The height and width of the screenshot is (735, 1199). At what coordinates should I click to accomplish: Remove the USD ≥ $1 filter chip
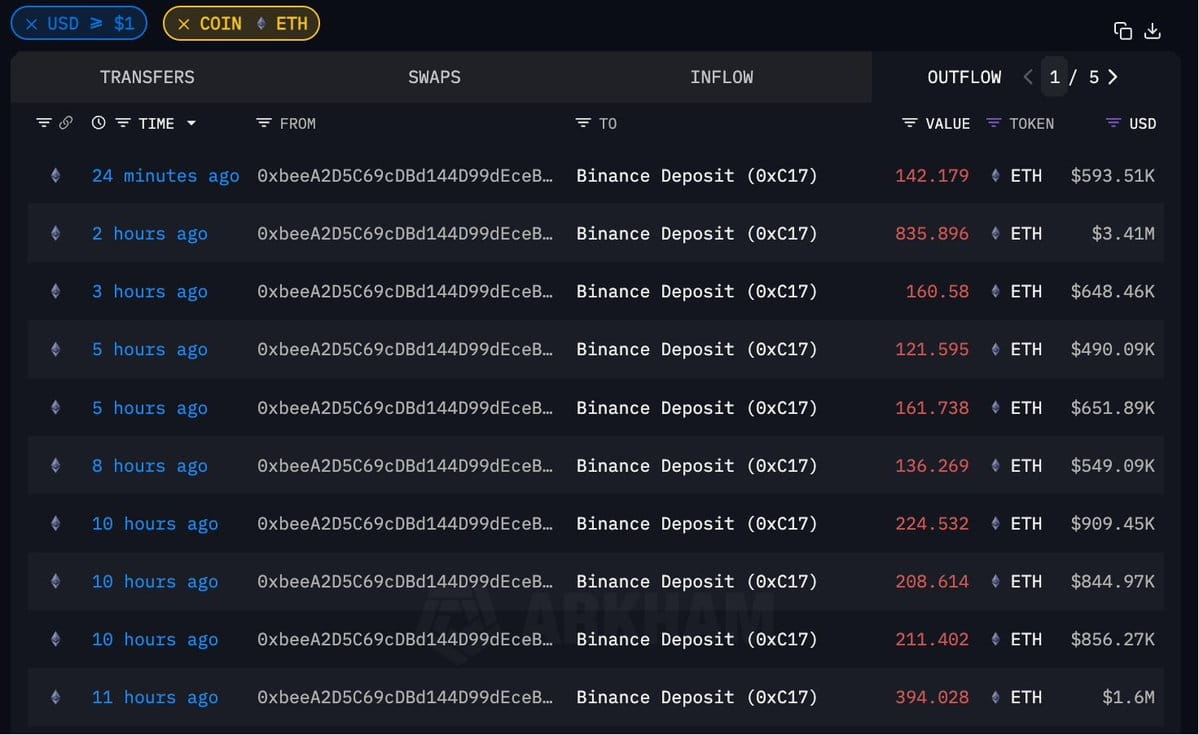click(31, 24)
